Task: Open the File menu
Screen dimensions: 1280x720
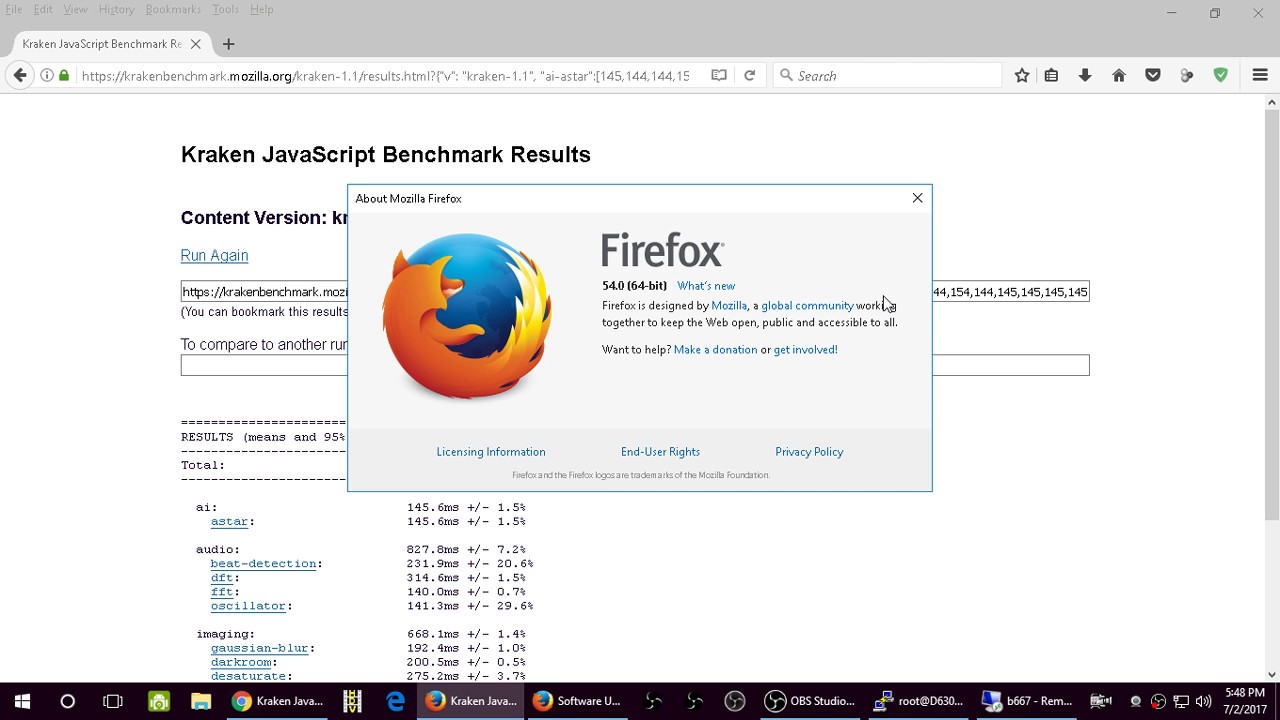Action: tap(14, 9)
